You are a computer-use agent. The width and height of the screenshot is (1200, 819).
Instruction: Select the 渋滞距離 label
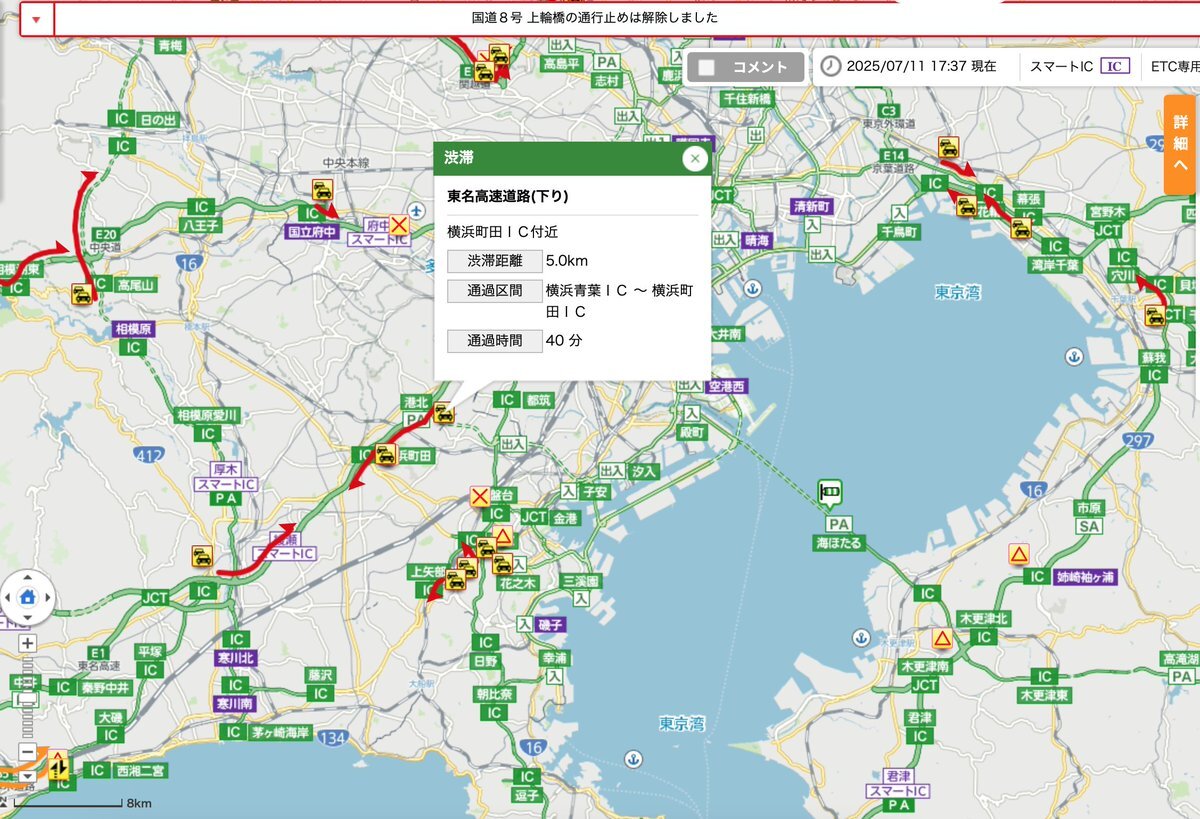pos(494,262)
